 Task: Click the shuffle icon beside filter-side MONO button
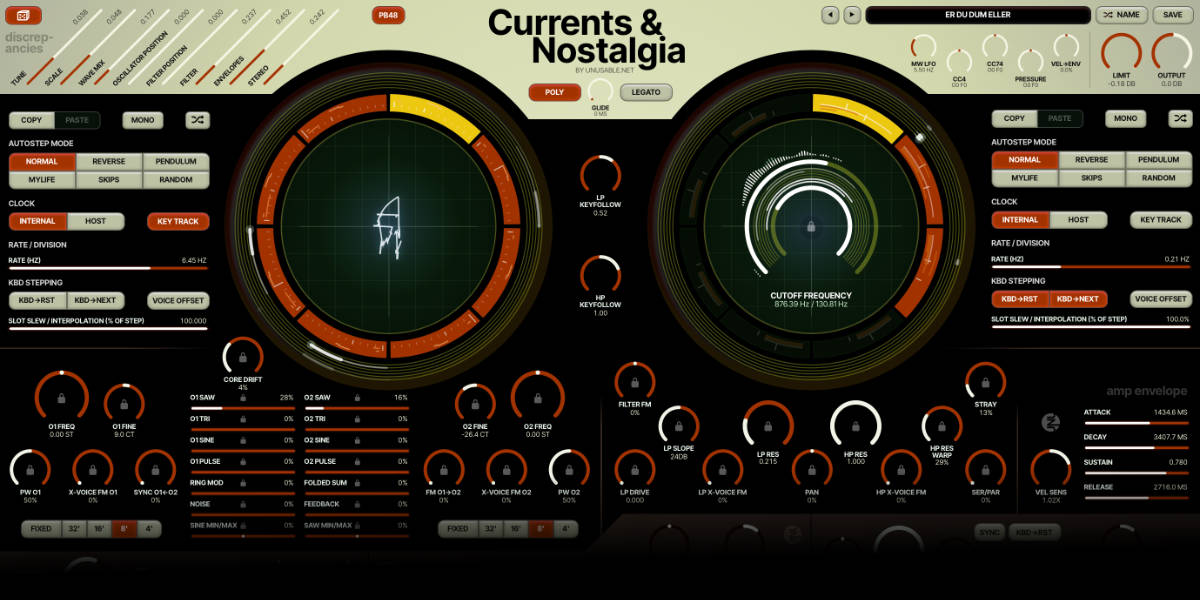(1180, 118)
